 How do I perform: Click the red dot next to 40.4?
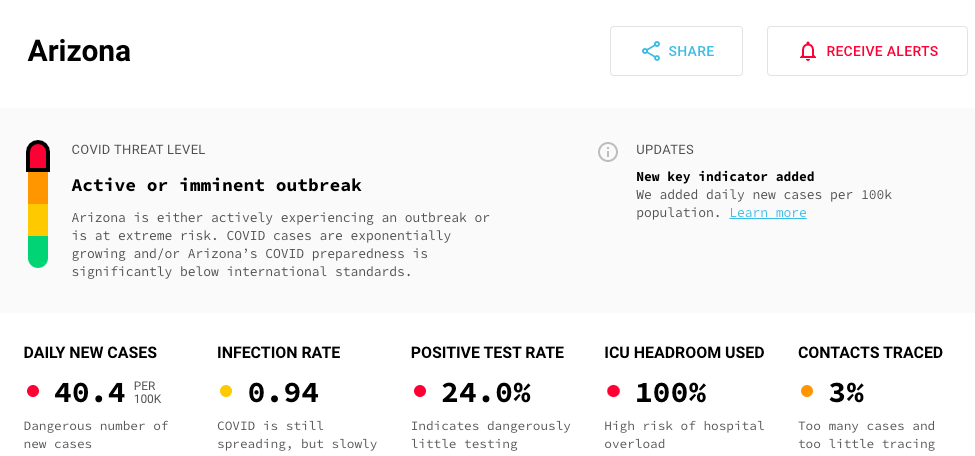click(33, 391)
